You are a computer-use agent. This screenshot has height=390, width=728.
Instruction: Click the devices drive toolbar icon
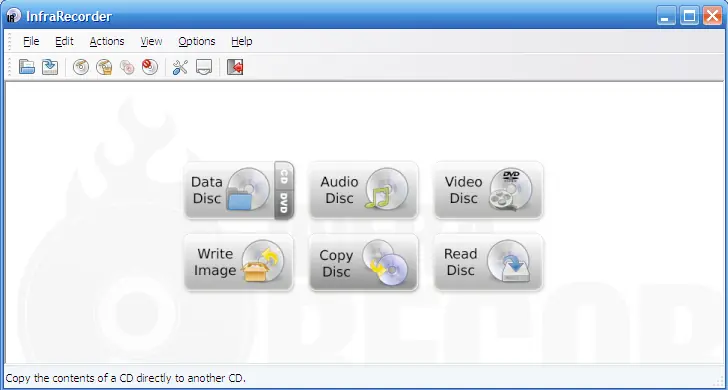coord(203,67)
